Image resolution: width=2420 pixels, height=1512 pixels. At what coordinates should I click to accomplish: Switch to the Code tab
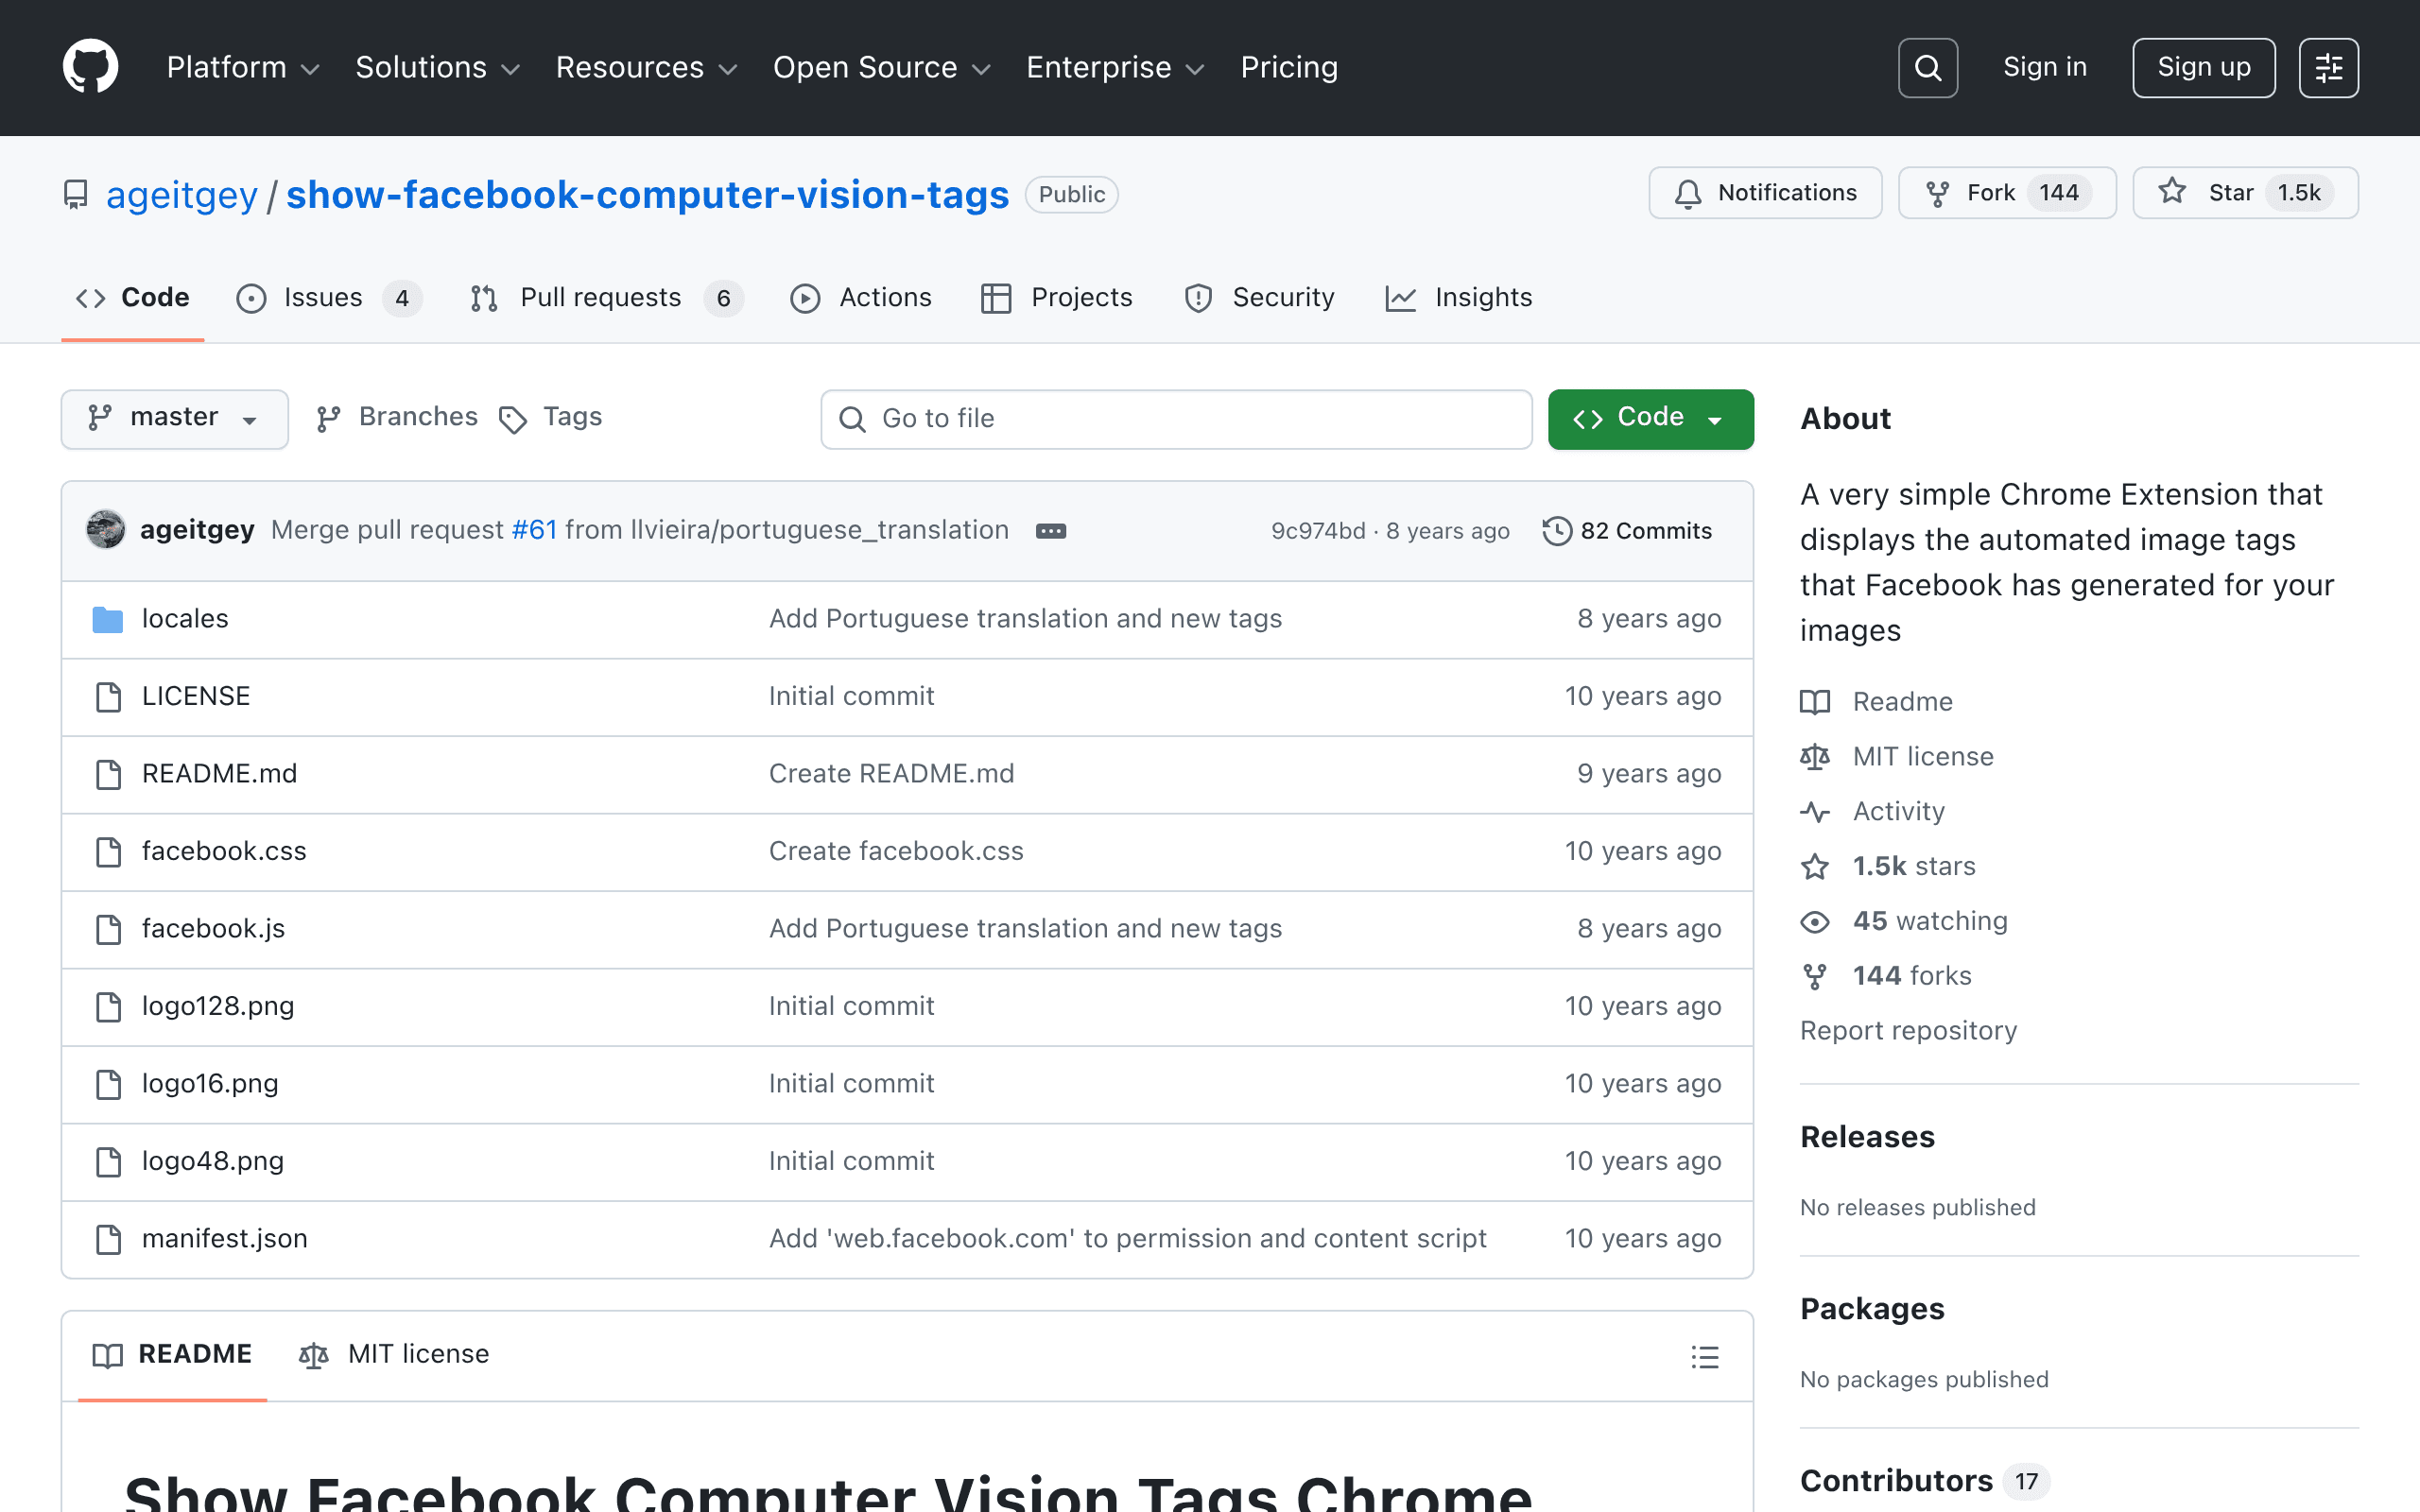point(133,298)
